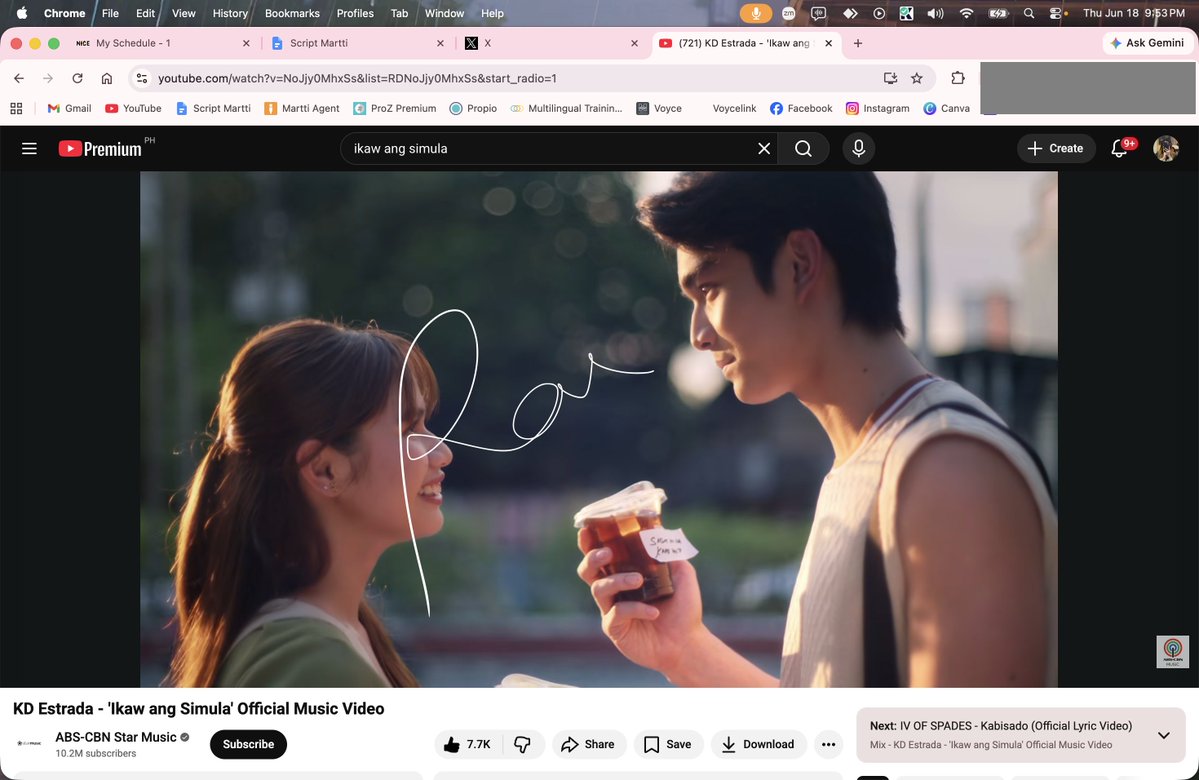Open the Multilingual Training bookmark
1199x780 pixels.
[x=567, y=109]
